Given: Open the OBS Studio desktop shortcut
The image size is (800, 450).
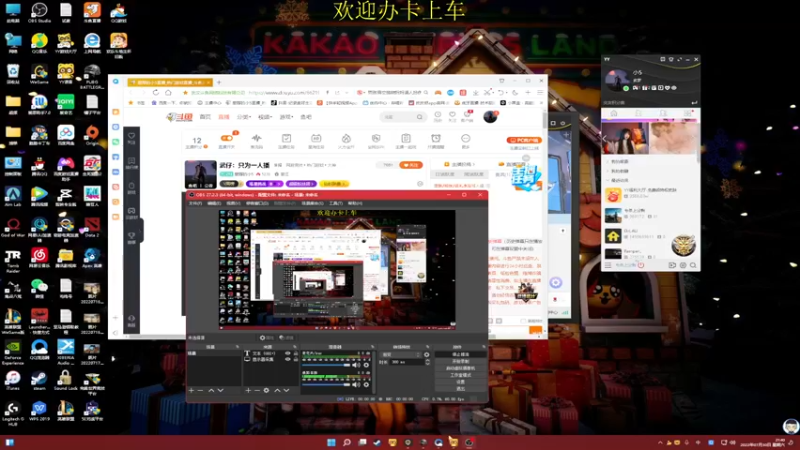Looking at the screenshot, I should pos(39,12).
